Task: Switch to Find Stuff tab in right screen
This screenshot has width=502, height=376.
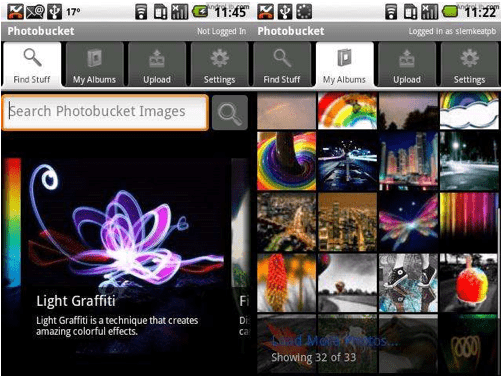Action: point(282,65)
